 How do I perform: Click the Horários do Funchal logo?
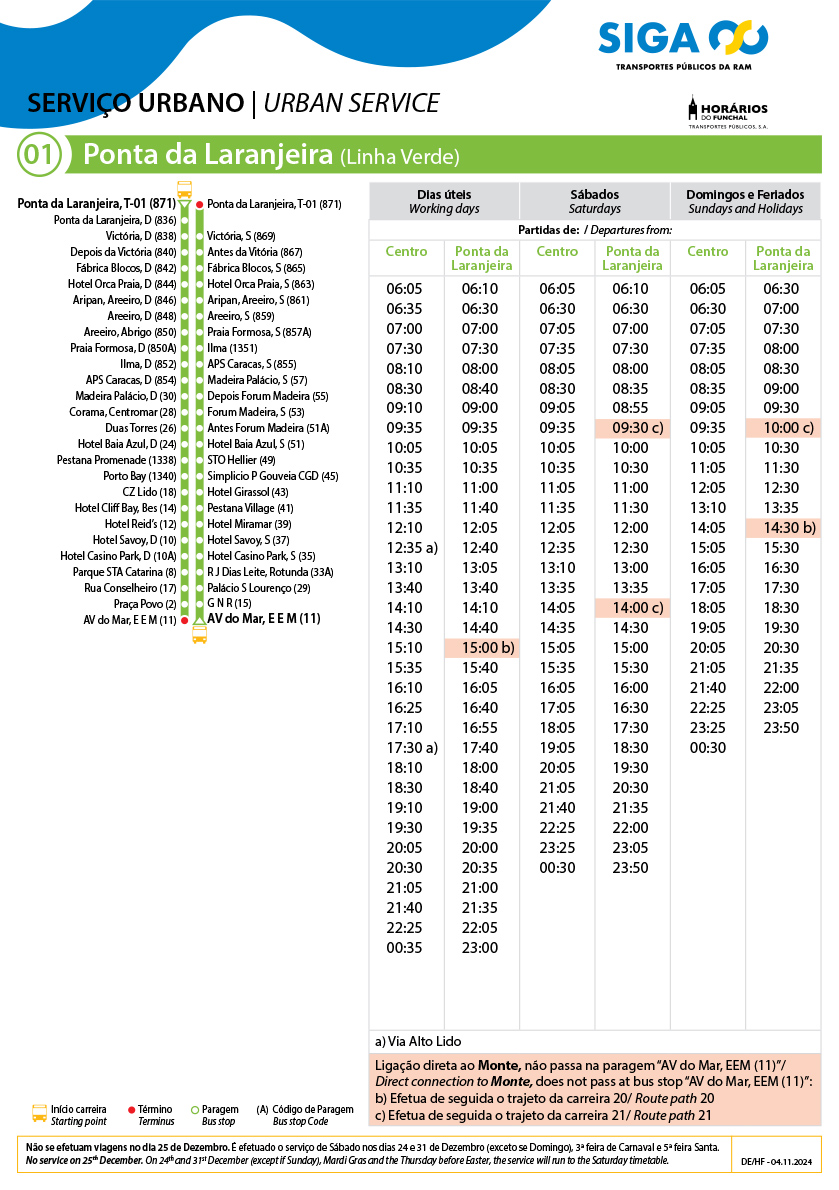coord(727,112)
